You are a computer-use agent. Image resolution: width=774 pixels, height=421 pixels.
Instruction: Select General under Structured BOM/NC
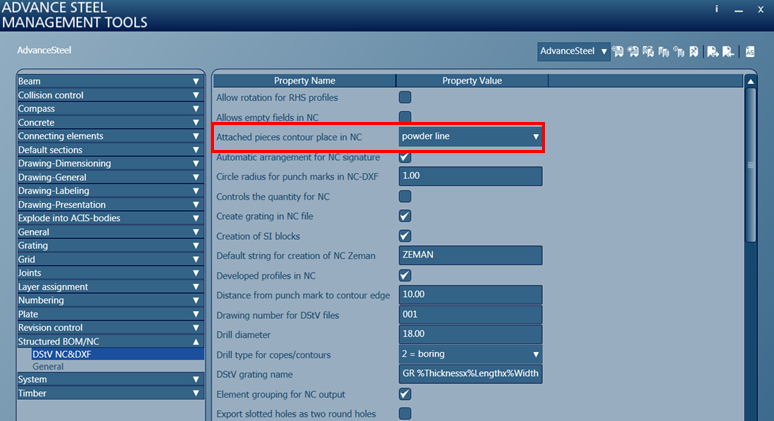(x=48, y=367)
